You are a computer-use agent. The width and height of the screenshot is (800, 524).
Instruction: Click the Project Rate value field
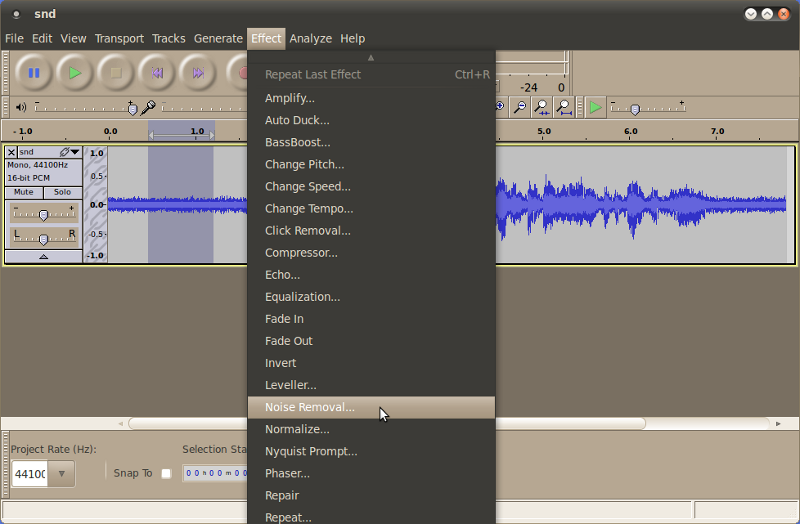31,474
